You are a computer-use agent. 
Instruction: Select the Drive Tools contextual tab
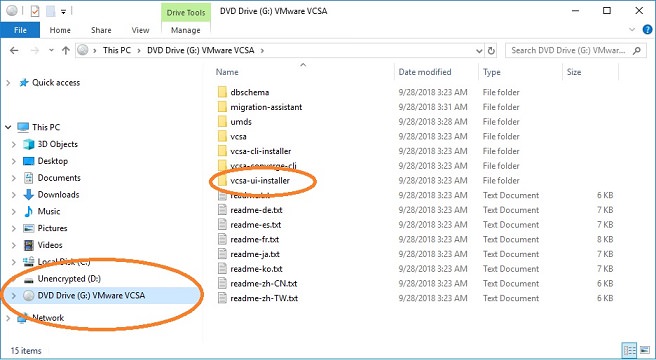186,13
